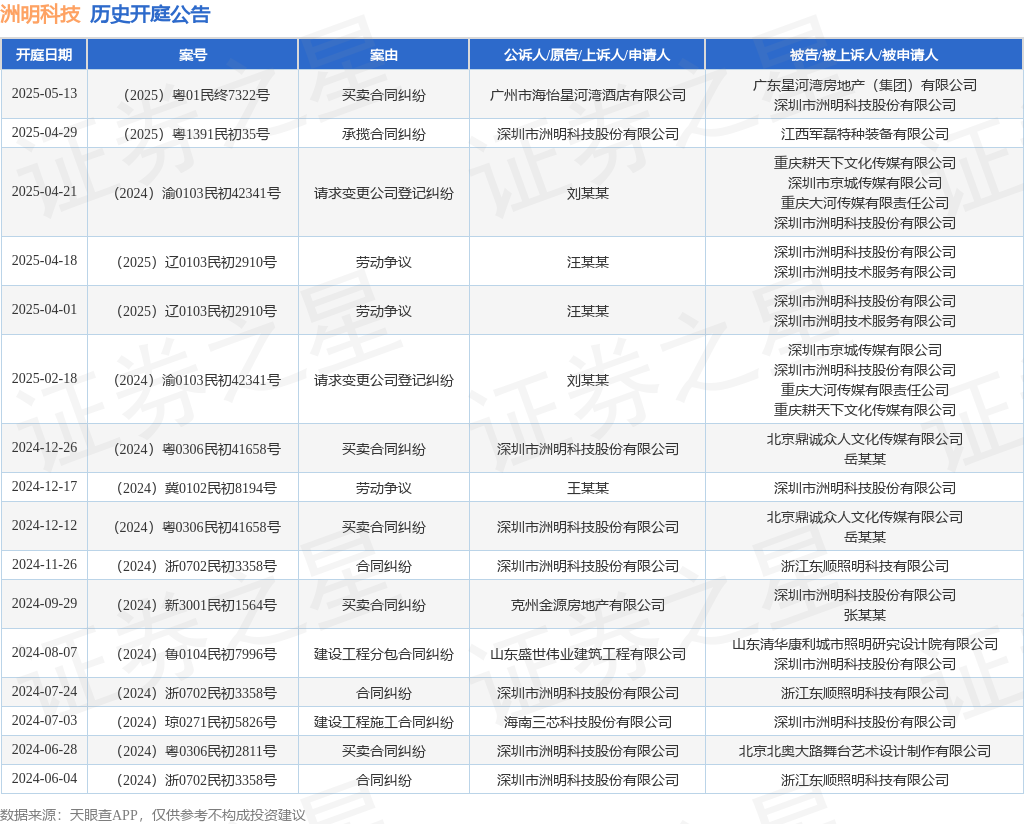The height and width of the screenshot is (824, 1024).
Task: Click the date 2025-05-13
Action: pos(44,93)
